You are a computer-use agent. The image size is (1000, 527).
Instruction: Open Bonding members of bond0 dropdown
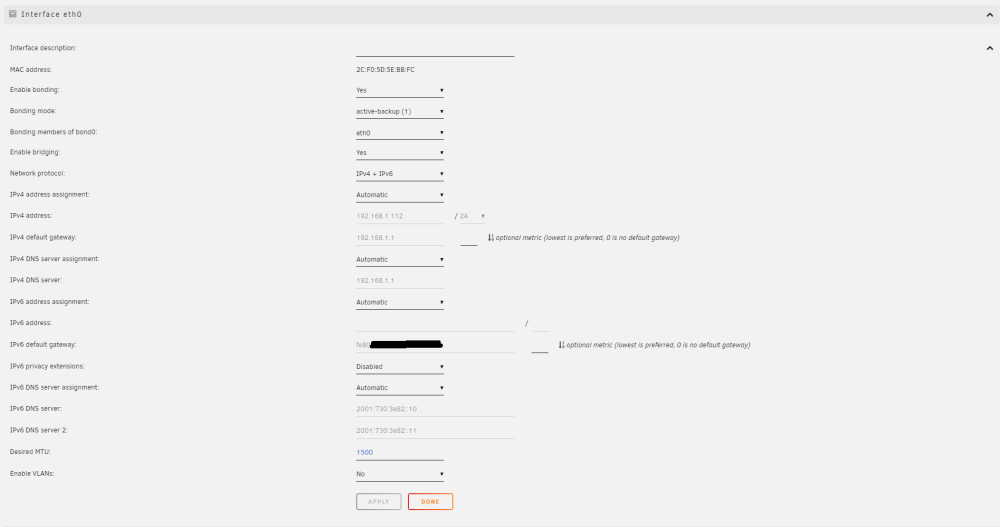click(x=400, y=133)
